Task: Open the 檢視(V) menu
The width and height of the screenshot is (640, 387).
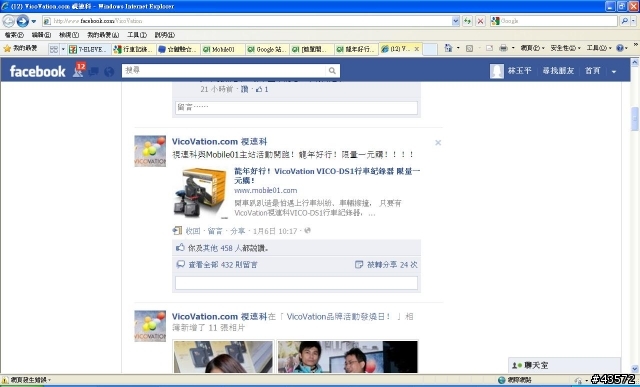Action: coord(69,35)
